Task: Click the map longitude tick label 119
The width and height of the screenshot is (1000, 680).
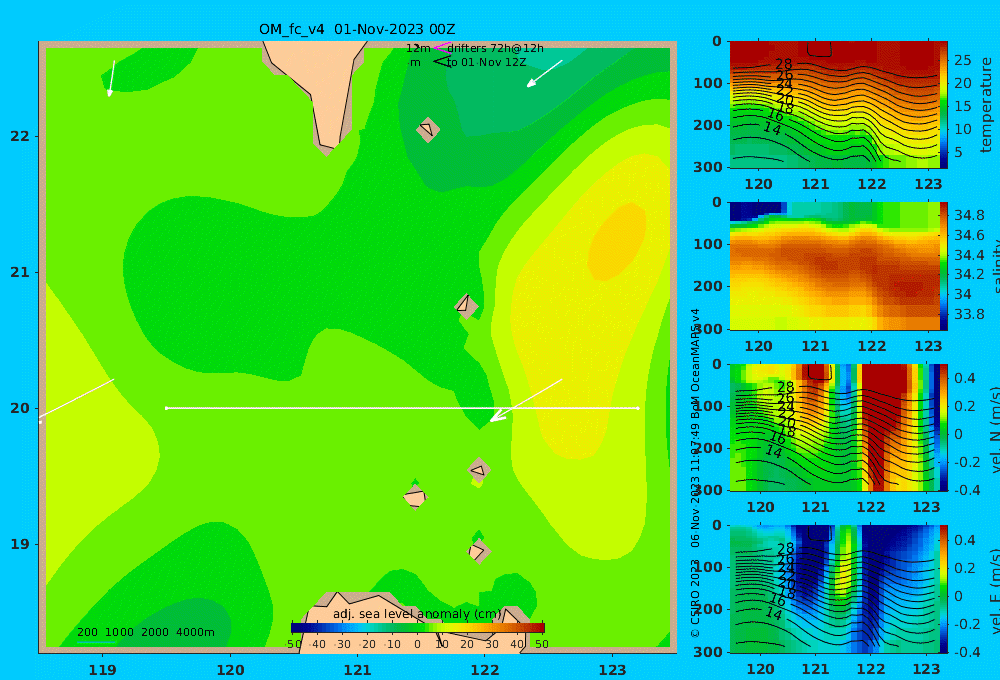Action: [x=102, y=670]
